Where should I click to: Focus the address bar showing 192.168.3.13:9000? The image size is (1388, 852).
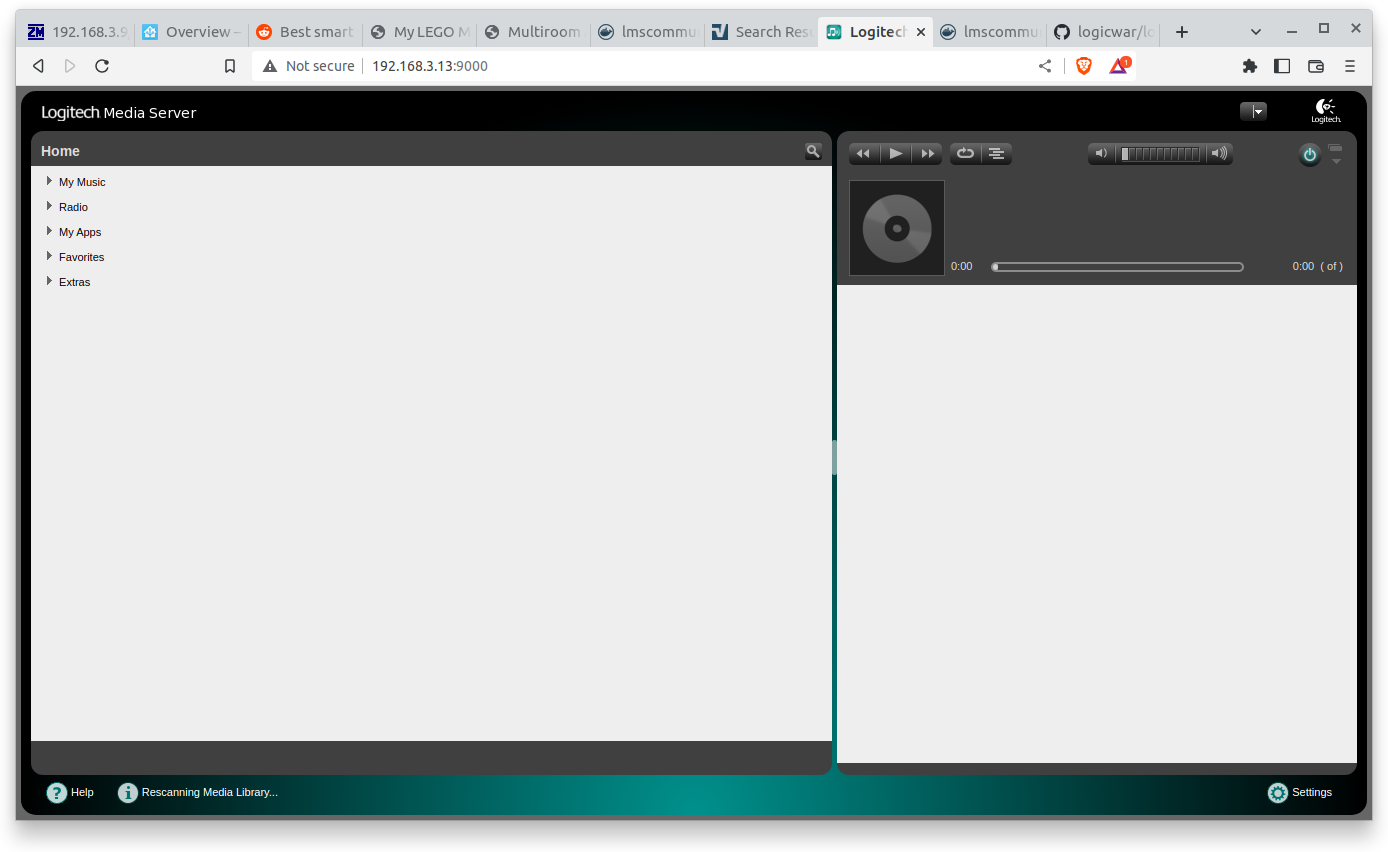(x=430, y=66)
